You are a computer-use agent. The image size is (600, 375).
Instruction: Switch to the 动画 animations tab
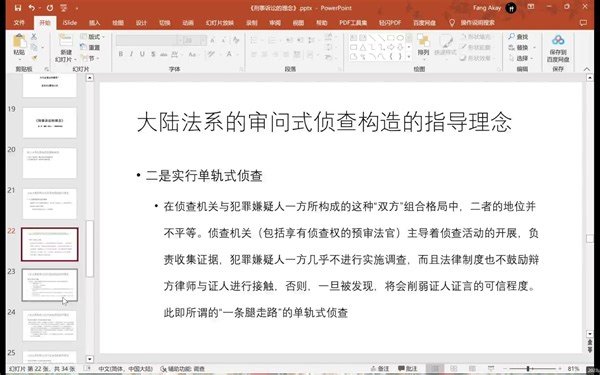(x=188, y=23)
